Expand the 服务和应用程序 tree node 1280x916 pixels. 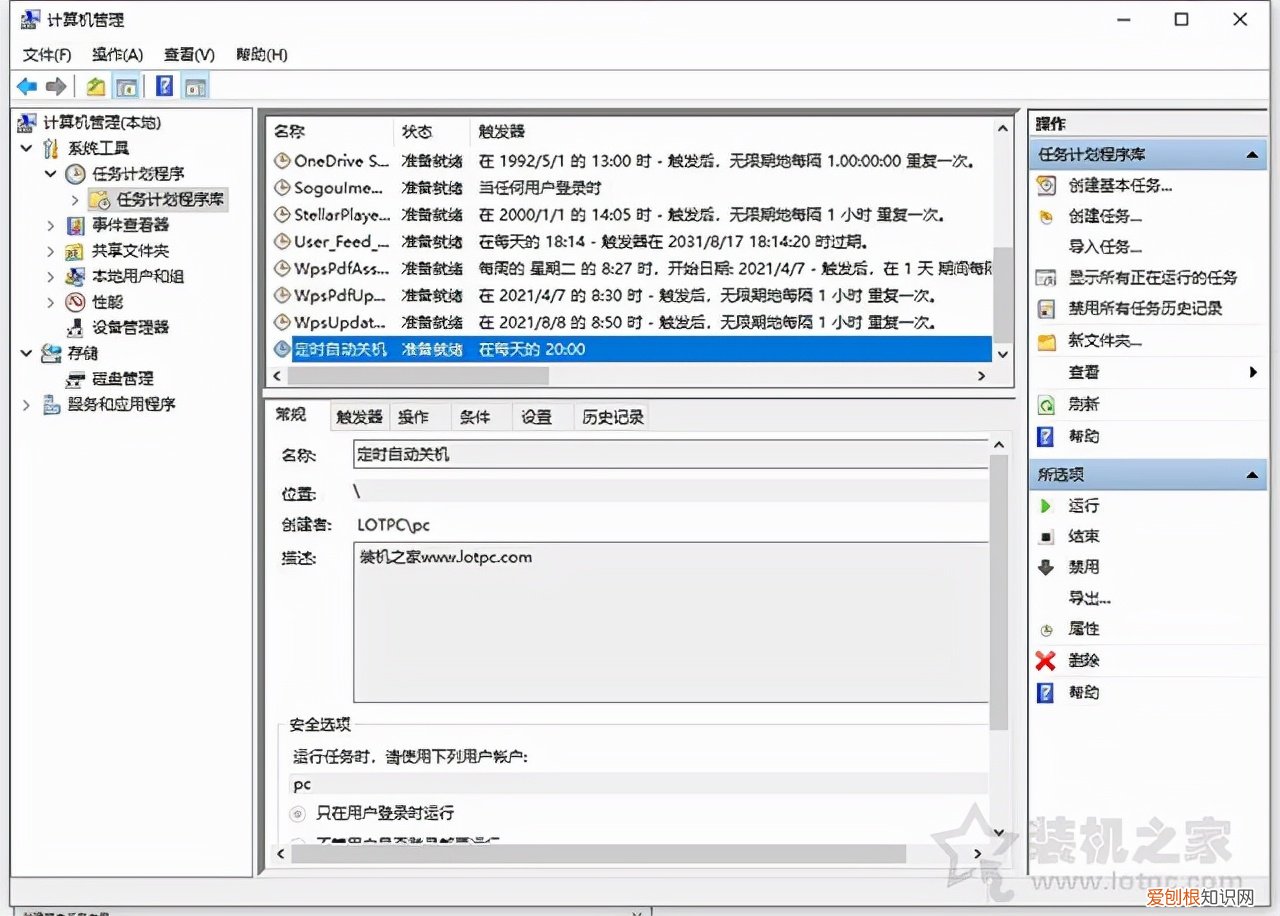point(24,407)
